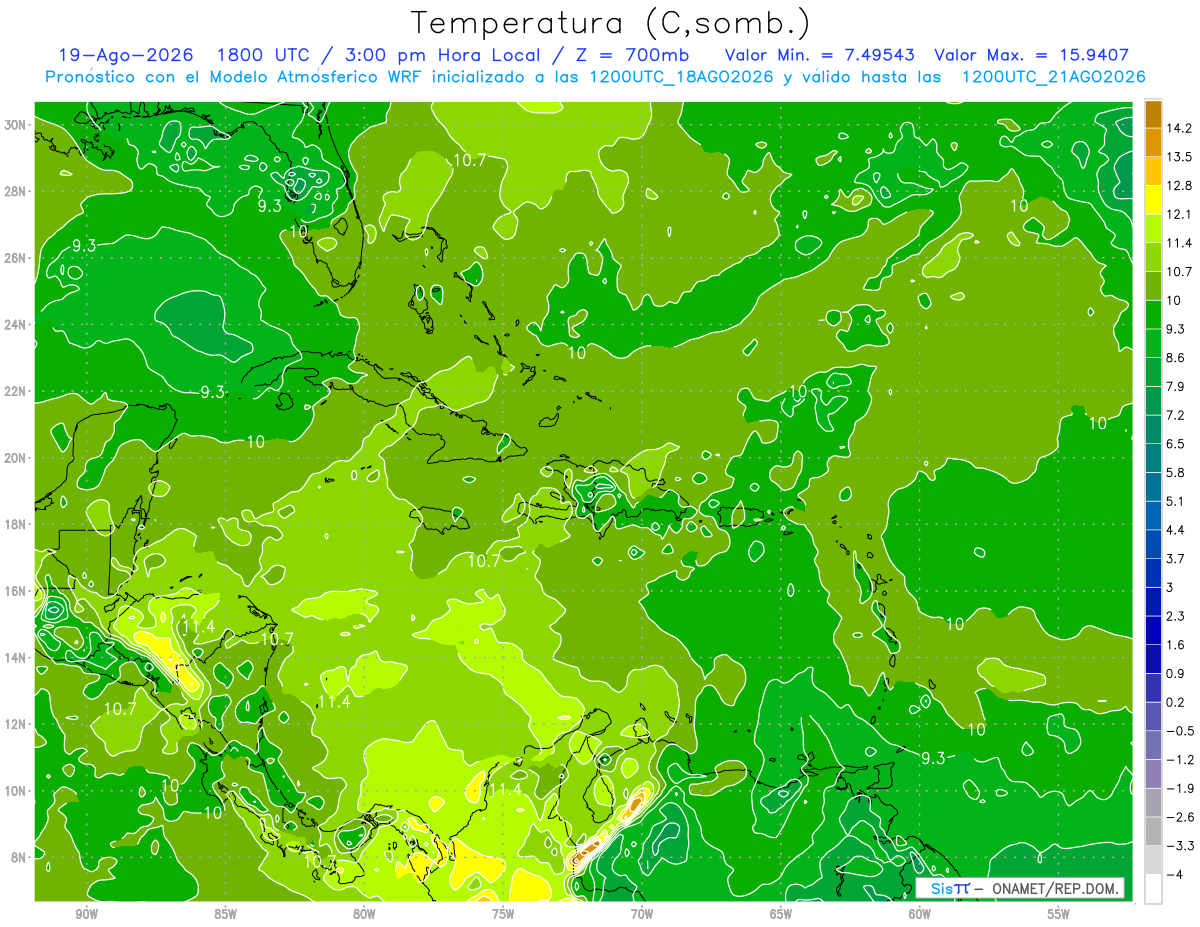Click the '28N' latitude axis label
1200x927 pixels.
pos(15,191)
